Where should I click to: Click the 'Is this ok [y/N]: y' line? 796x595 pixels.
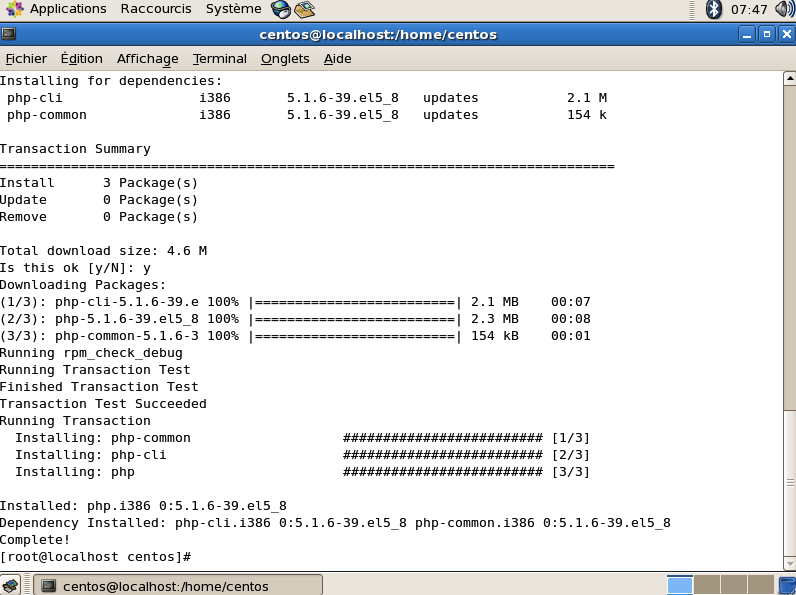click(75, 268)
